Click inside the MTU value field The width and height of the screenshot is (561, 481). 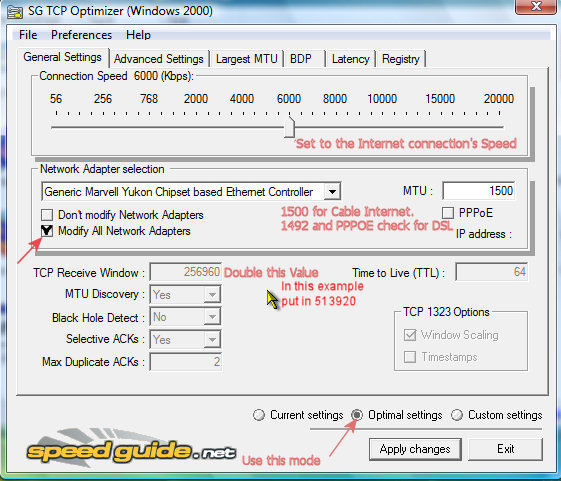479,191
